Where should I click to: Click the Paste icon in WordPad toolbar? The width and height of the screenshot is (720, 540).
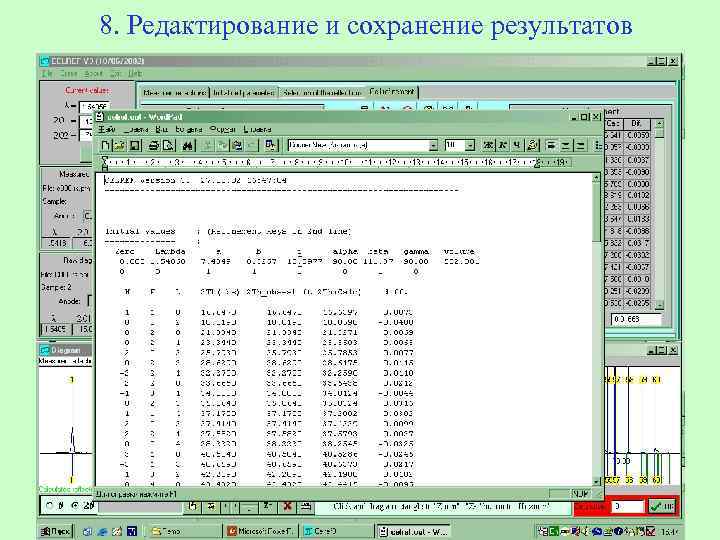coord(237,146)
